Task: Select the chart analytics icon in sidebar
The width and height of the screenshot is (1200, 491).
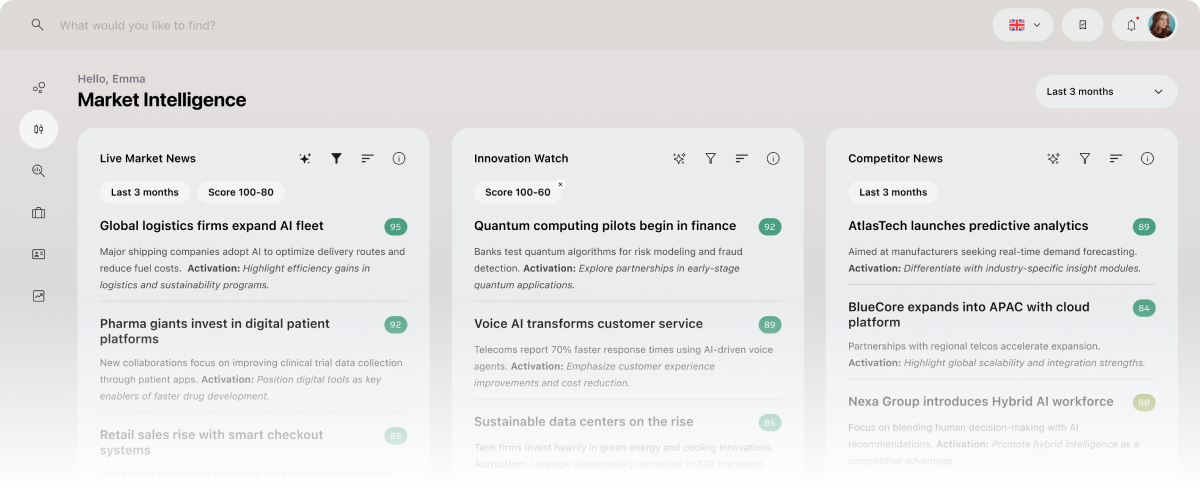Action: pos(38,296)
